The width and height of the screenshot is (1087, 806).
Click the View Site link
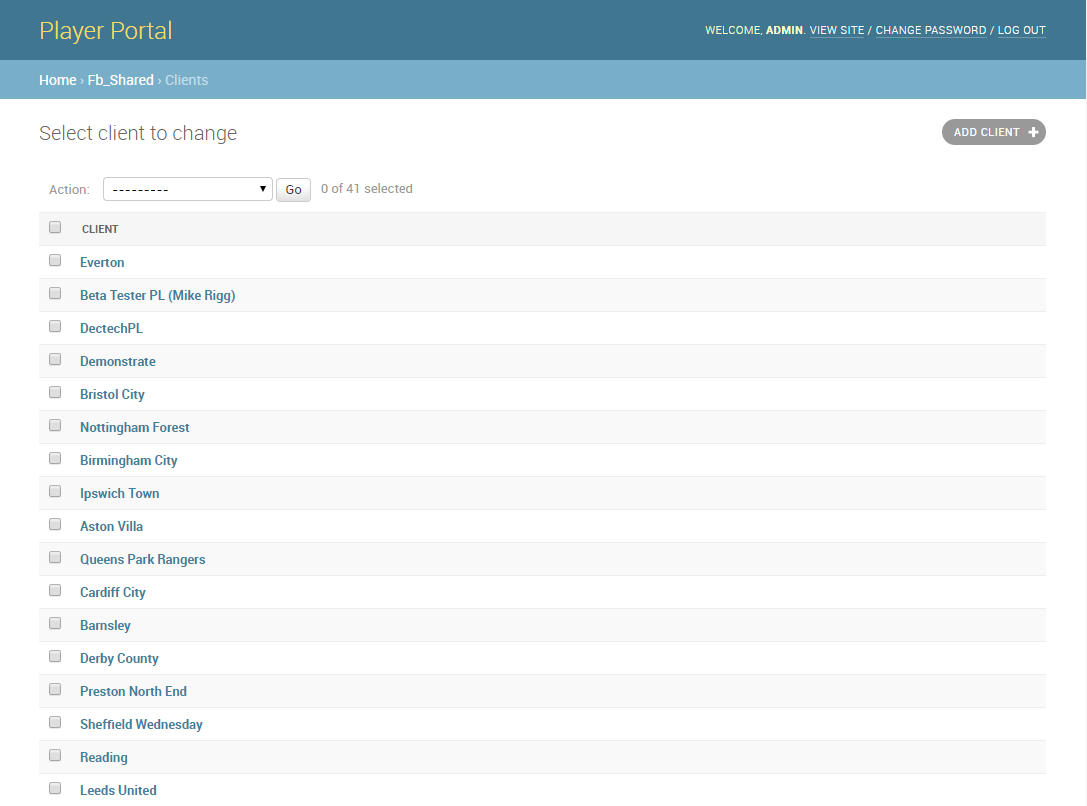coord(837,30)
